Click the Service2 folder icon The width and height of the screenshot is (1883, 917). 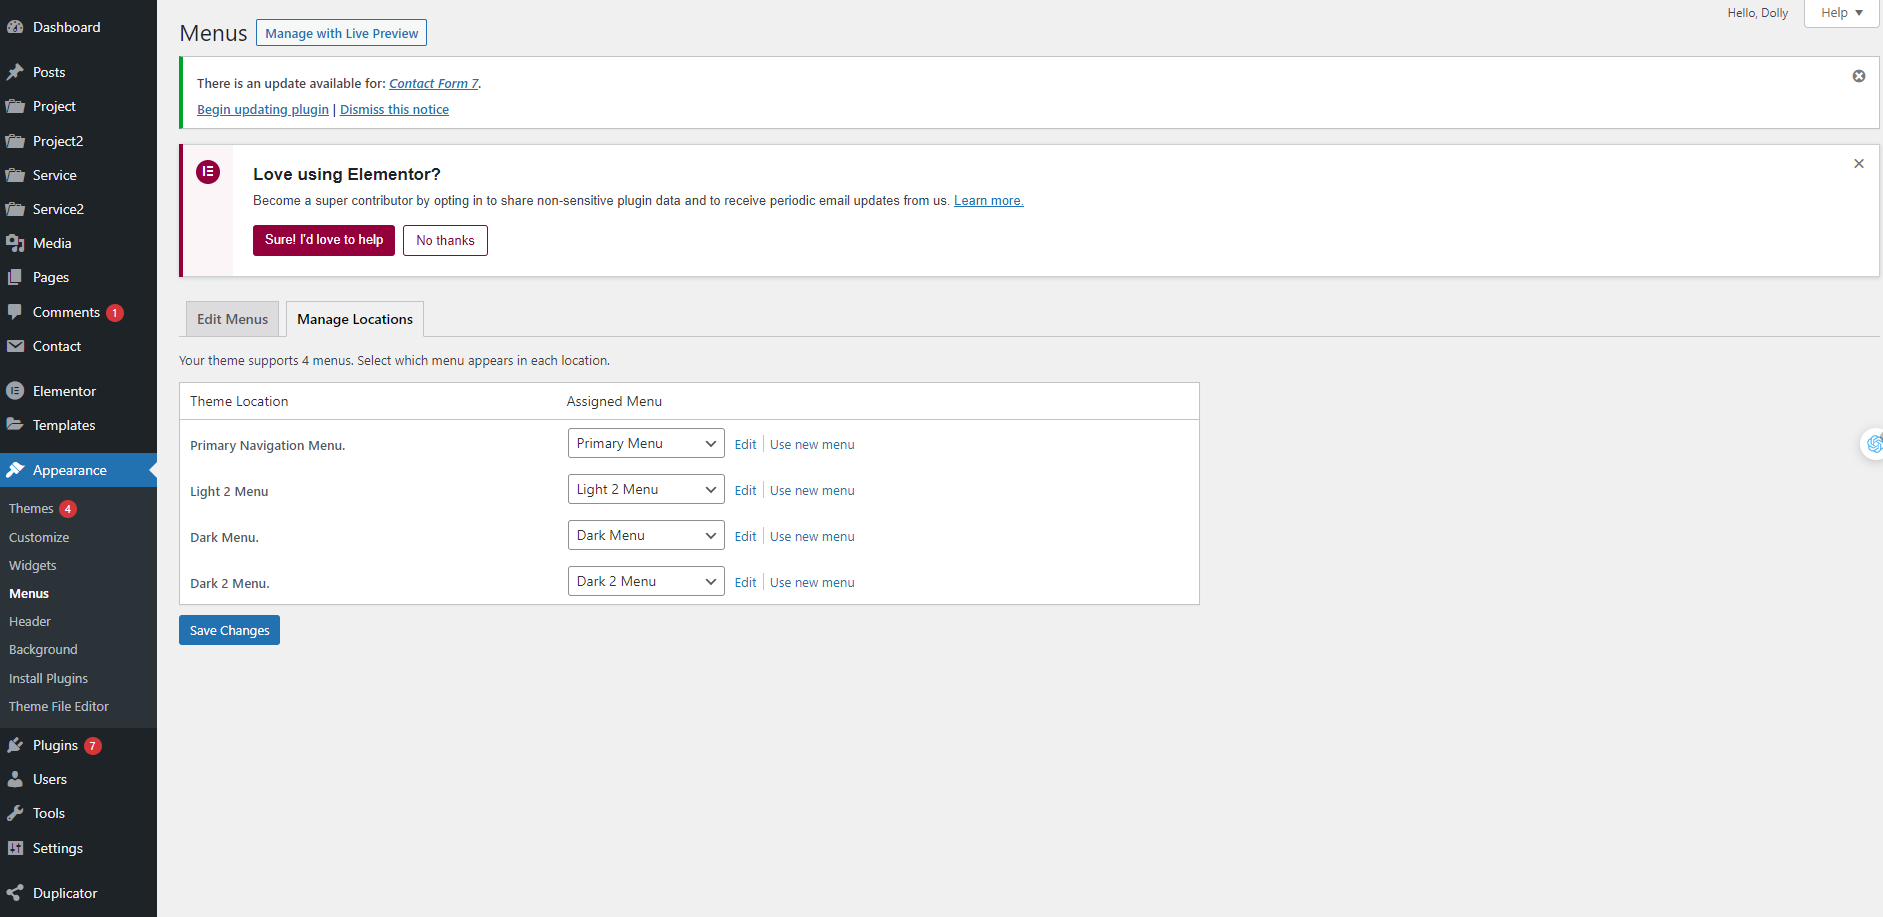[x=15, y=209]
